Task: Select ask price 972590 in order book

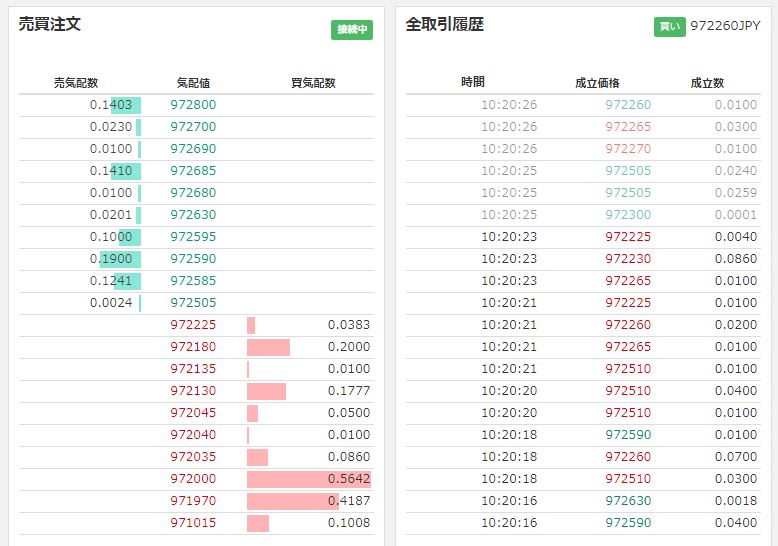Action: tap(193, 259)
